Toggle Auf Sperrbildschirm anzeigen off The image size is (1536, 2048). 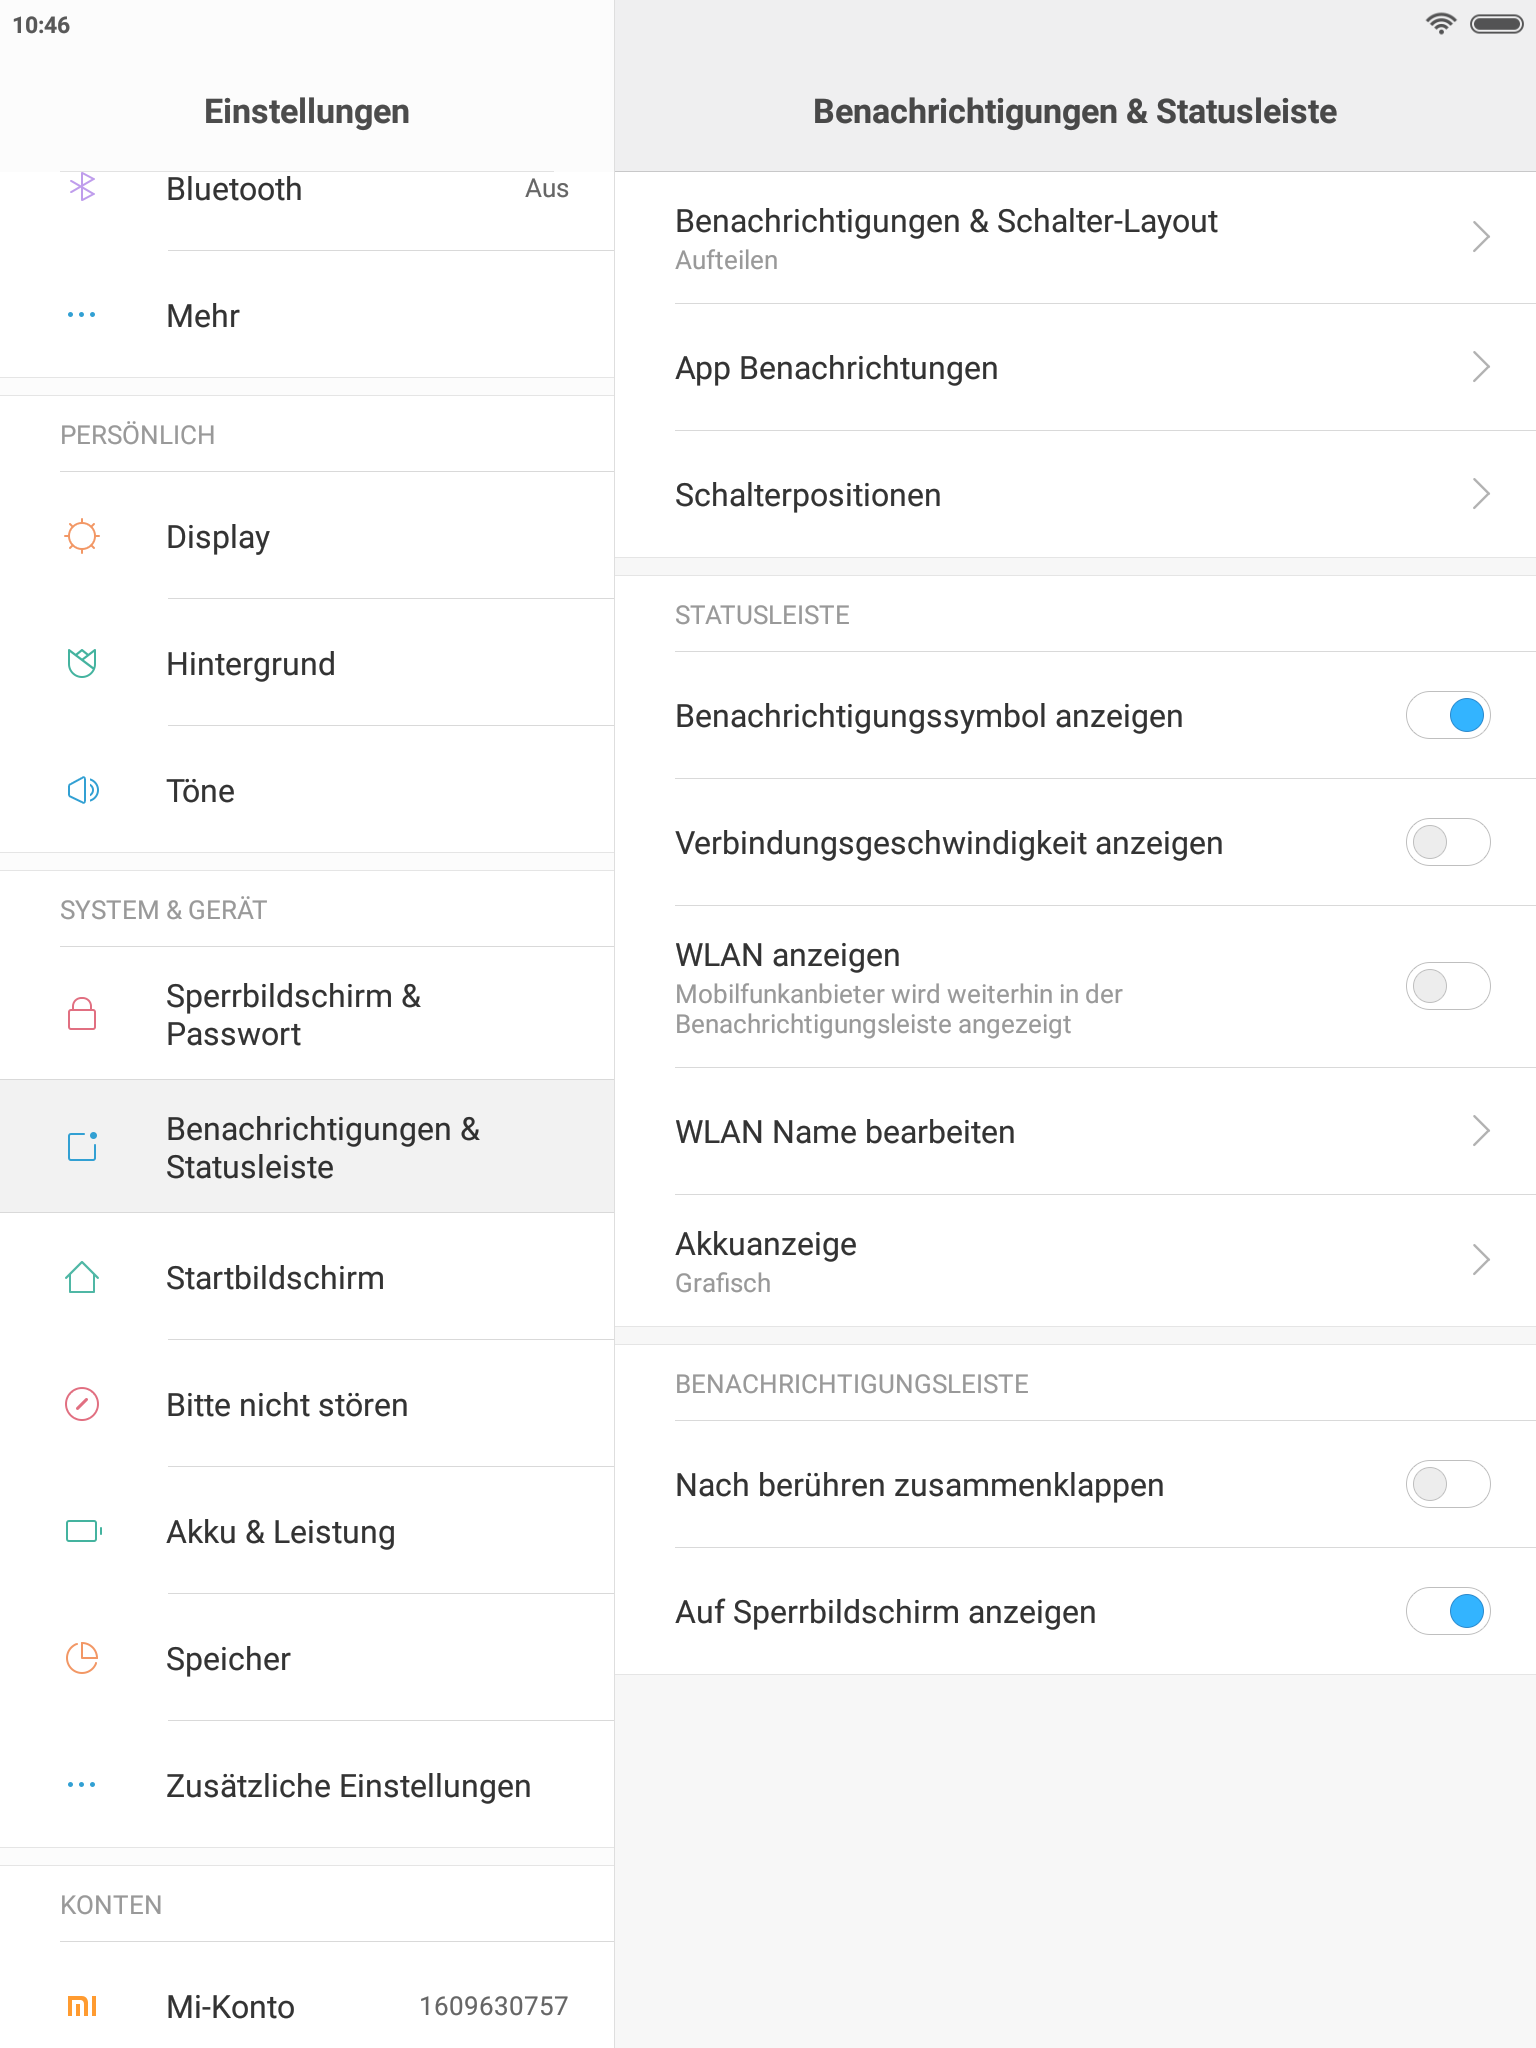point(1447,1612)
